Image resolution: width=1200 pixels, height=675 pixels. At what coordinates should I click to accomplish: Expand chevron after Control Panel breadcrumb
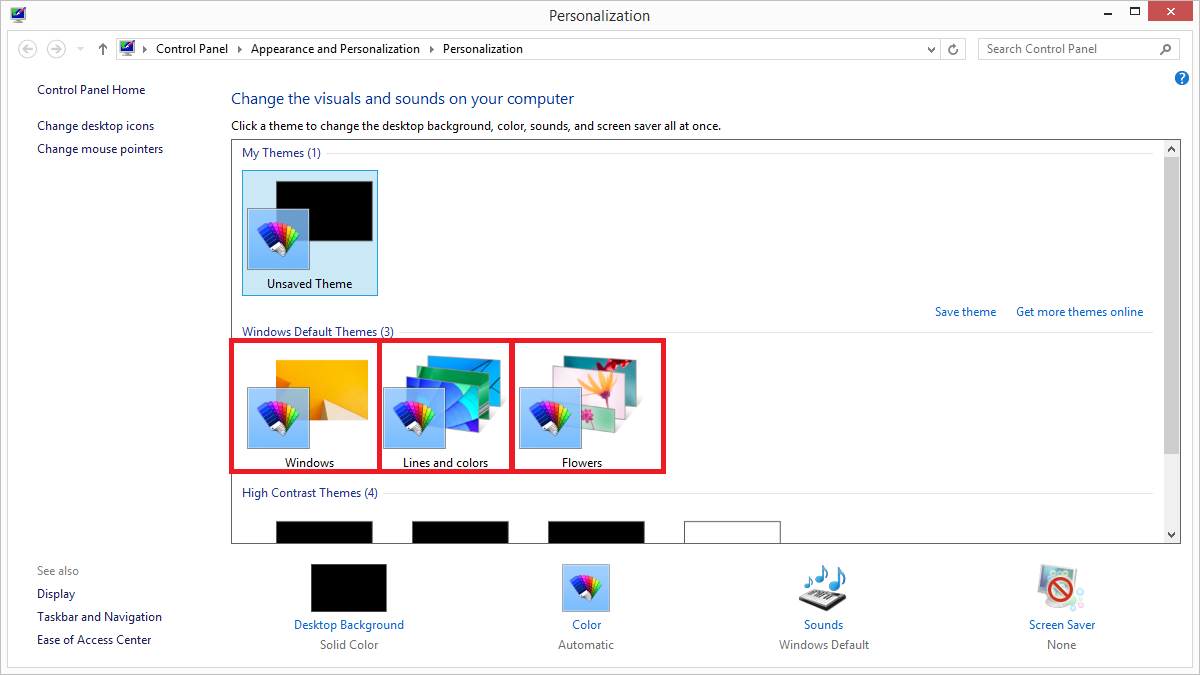[x=240, y=49]
